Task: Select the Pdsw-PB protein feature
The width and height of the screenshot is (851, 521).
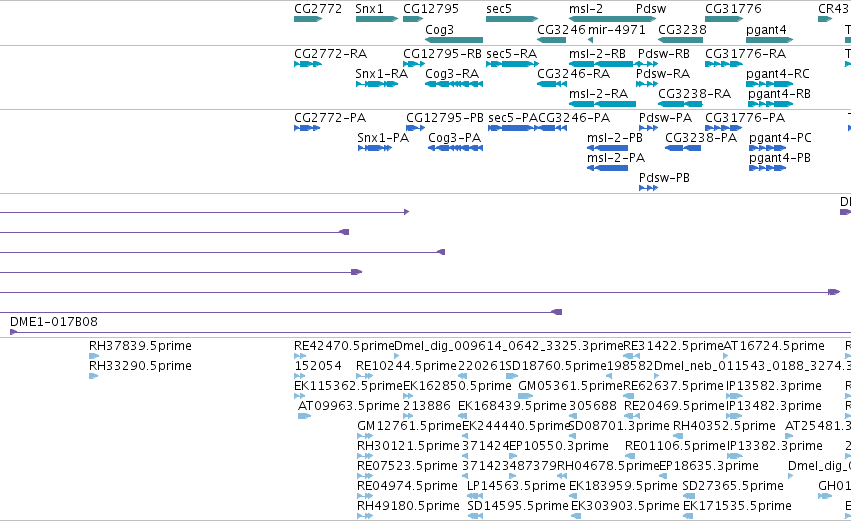Action: pyautogui.click(x=649, y=188)
